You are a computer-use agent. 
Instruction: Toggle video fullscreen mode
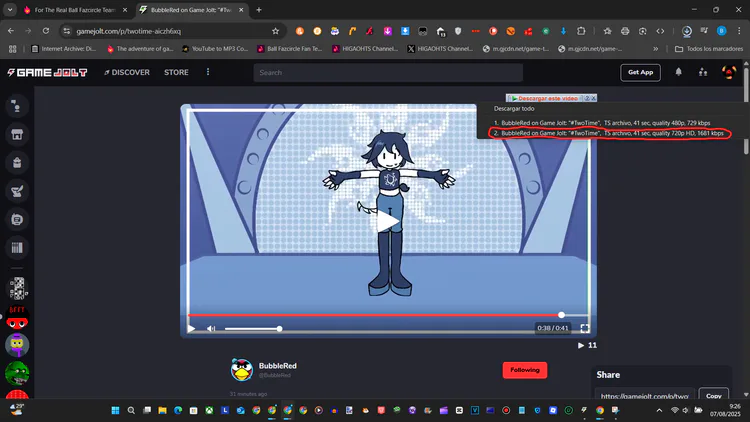pos(585,328)
